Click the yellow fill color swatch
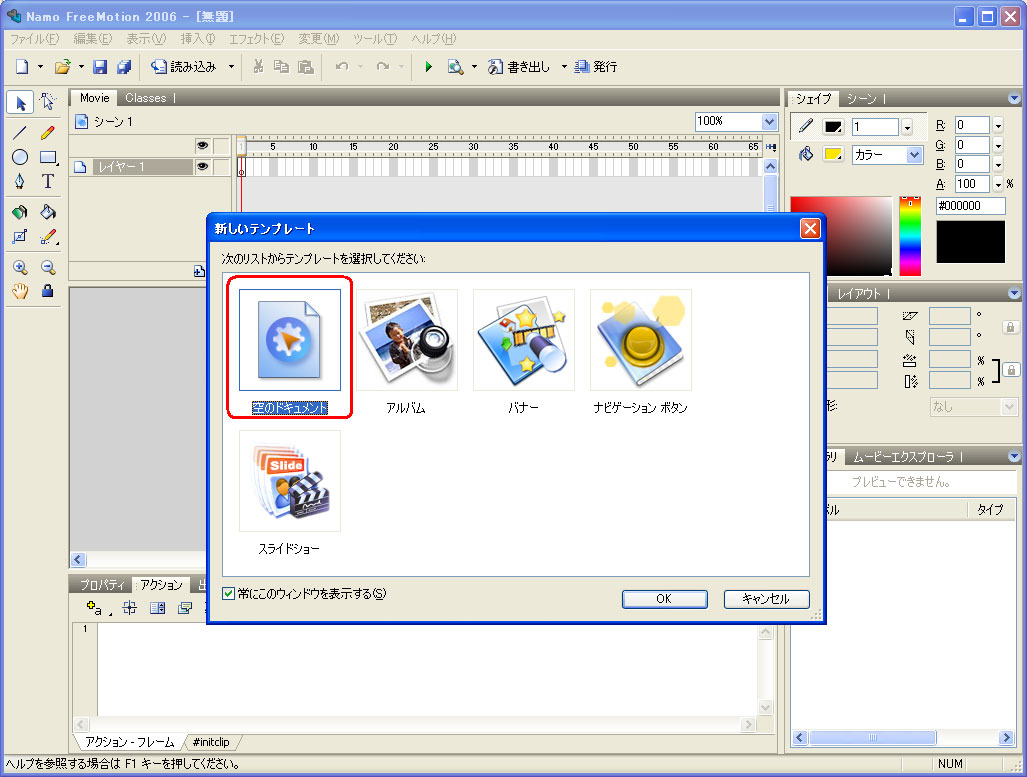Viewport: 1027px width, 777px height. tap(833, 155)
